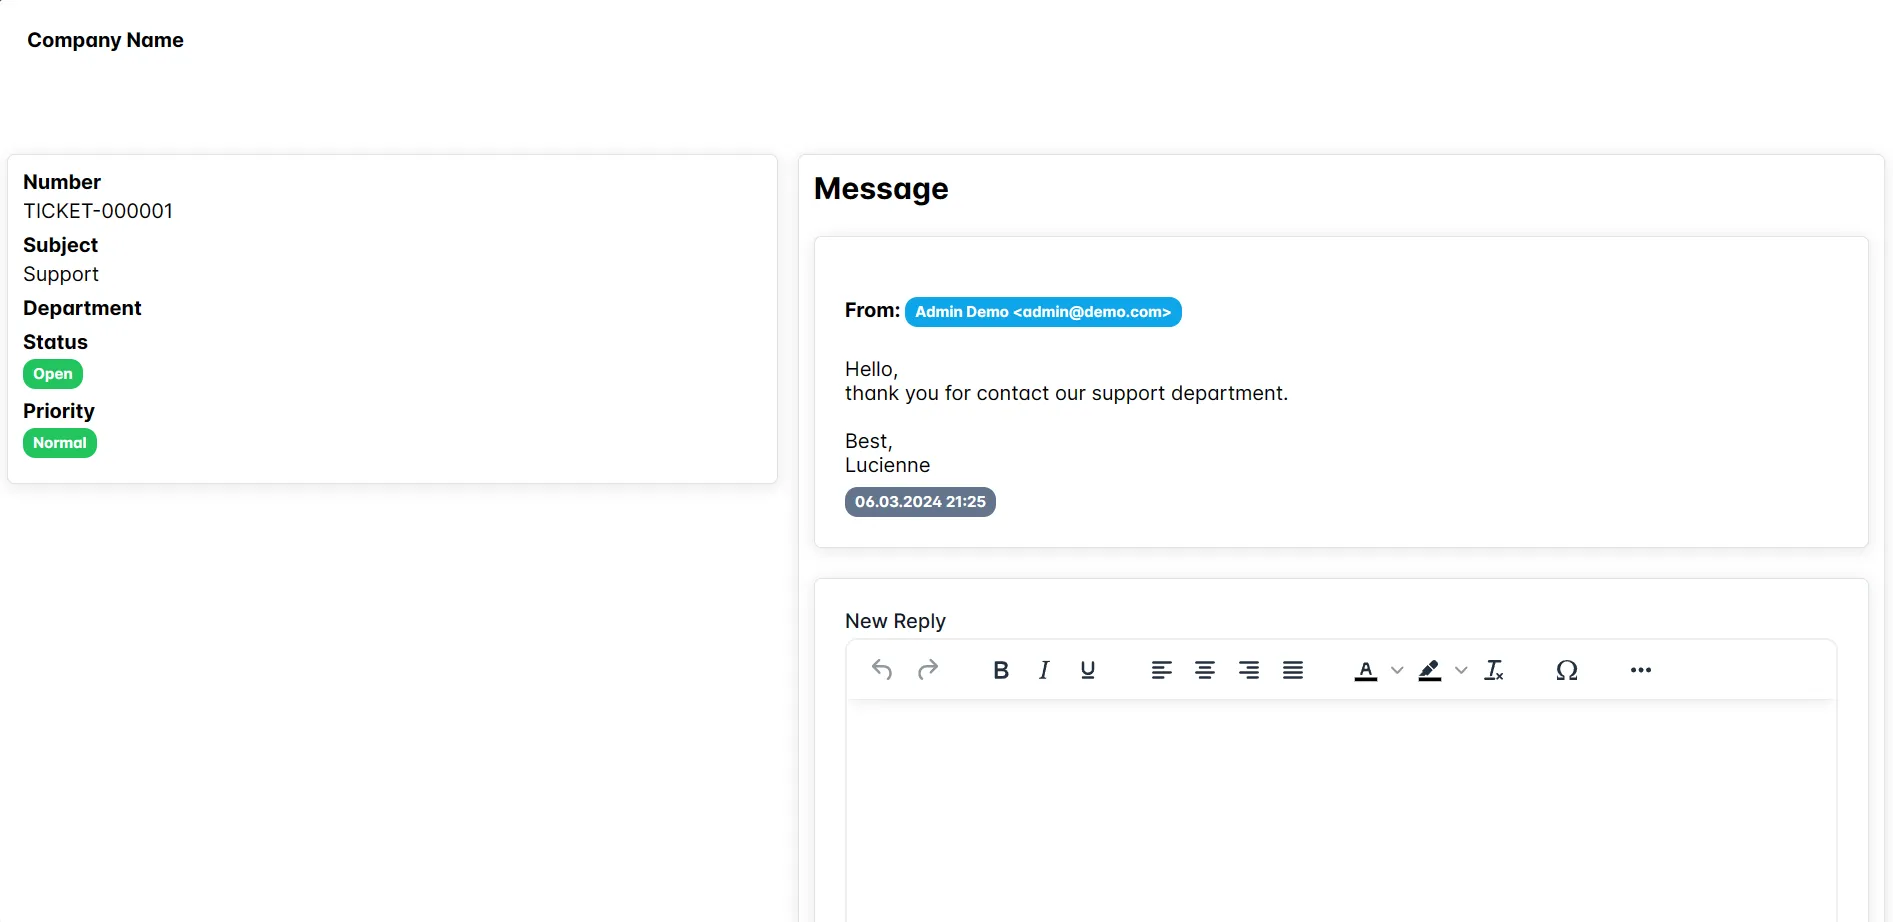Click the Undo arrow in editor toolbar

pyautogui.click(x=881, y=670)
